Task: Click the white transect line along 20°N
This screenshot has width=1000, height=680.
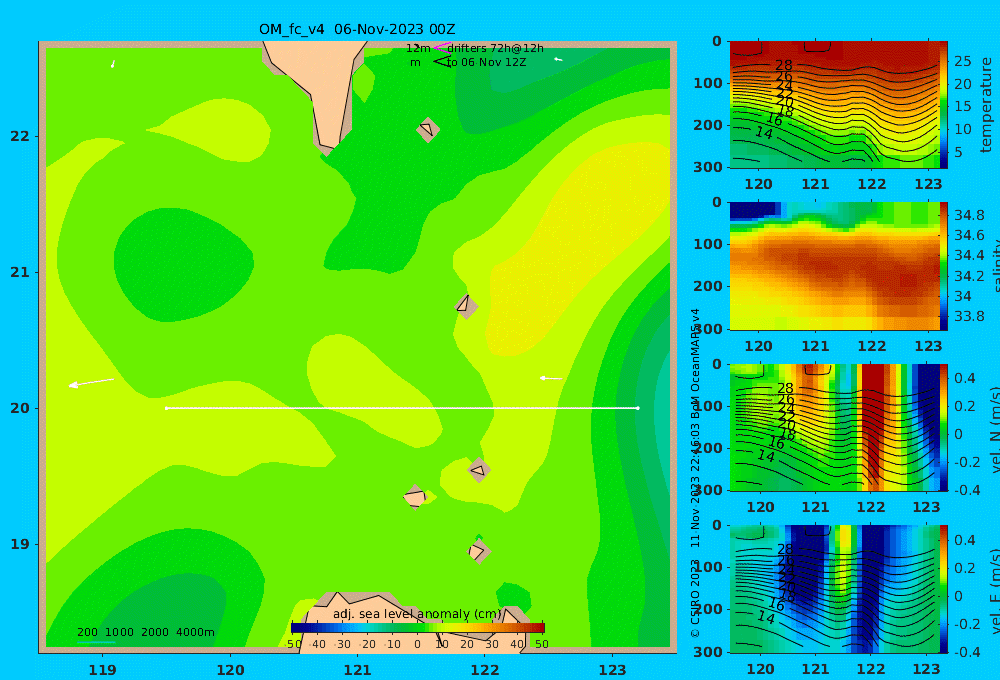Action: point(402,408)
